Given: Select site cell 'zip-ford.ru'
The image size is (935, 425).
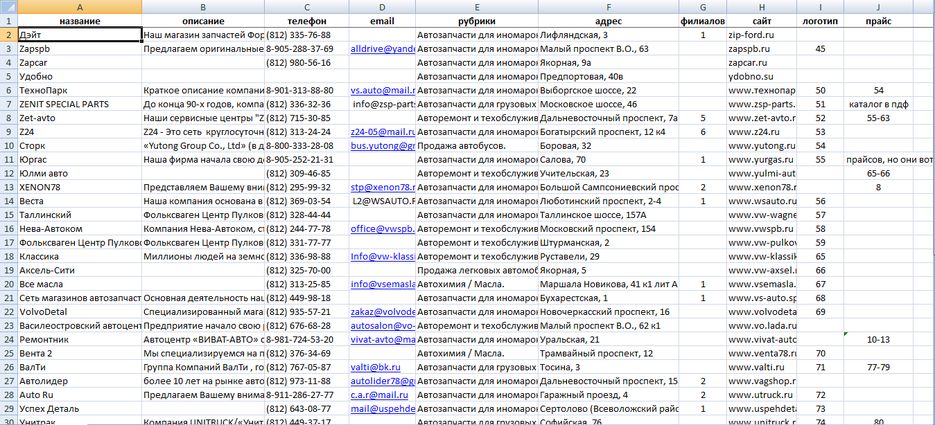Looking at the screenshot, I should coord(761,35).
